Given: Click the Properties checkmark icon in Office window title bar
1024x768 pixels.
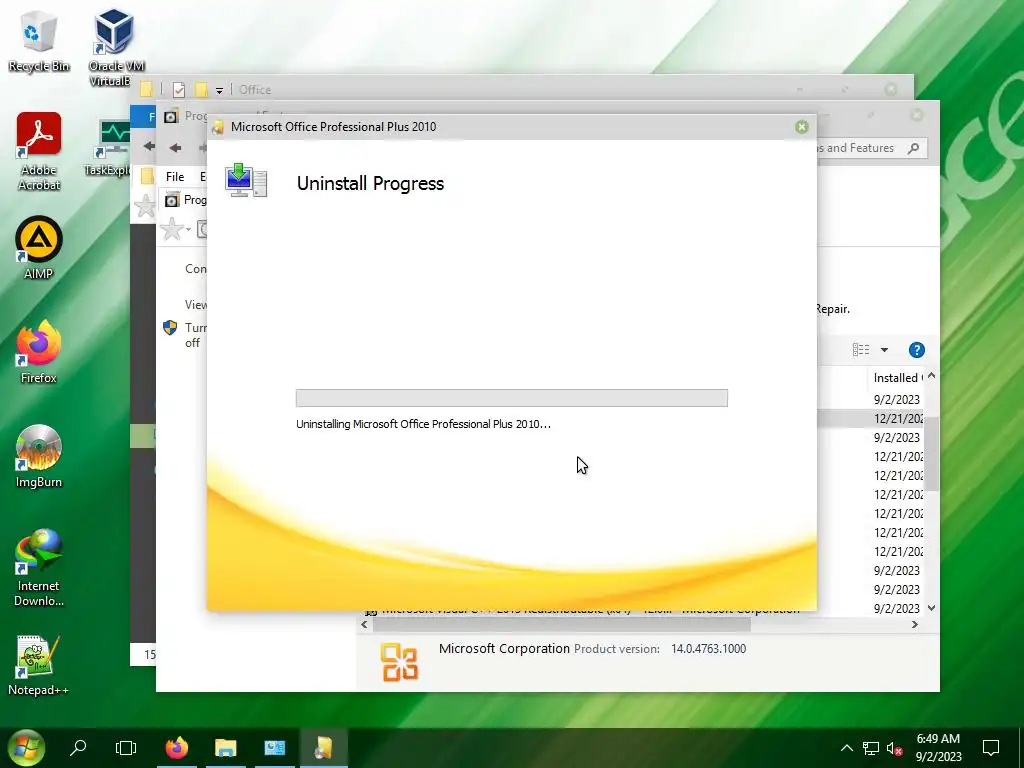Looking at the screenshot, I should 178,89.
